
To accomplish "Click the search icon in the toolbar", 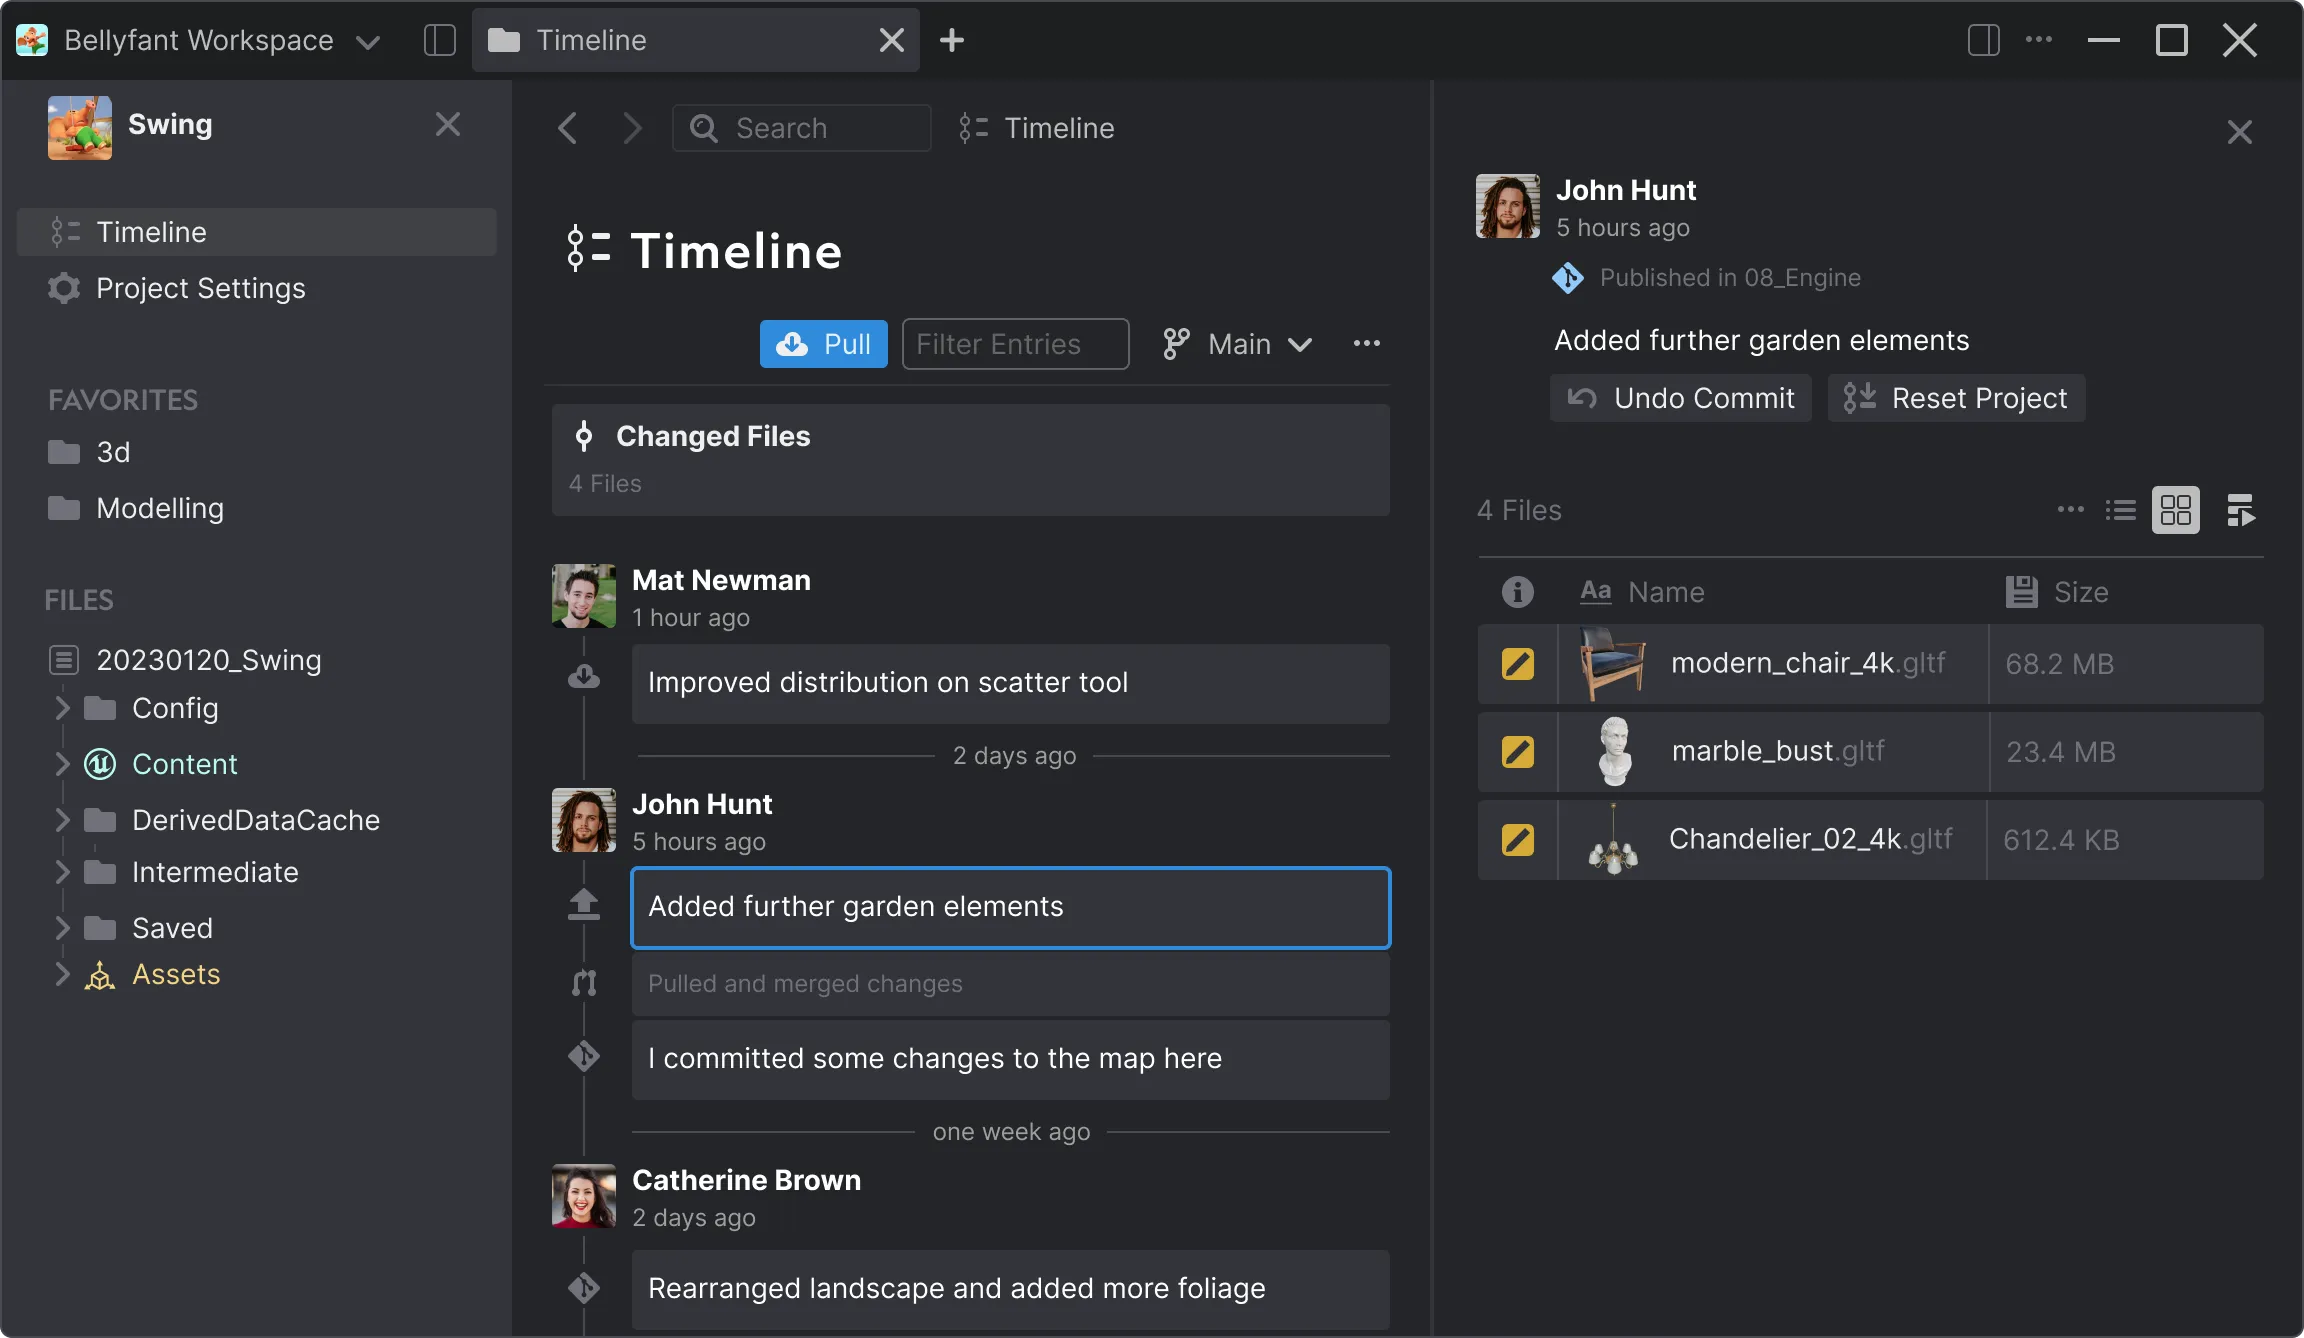I will tap(705, 128).
